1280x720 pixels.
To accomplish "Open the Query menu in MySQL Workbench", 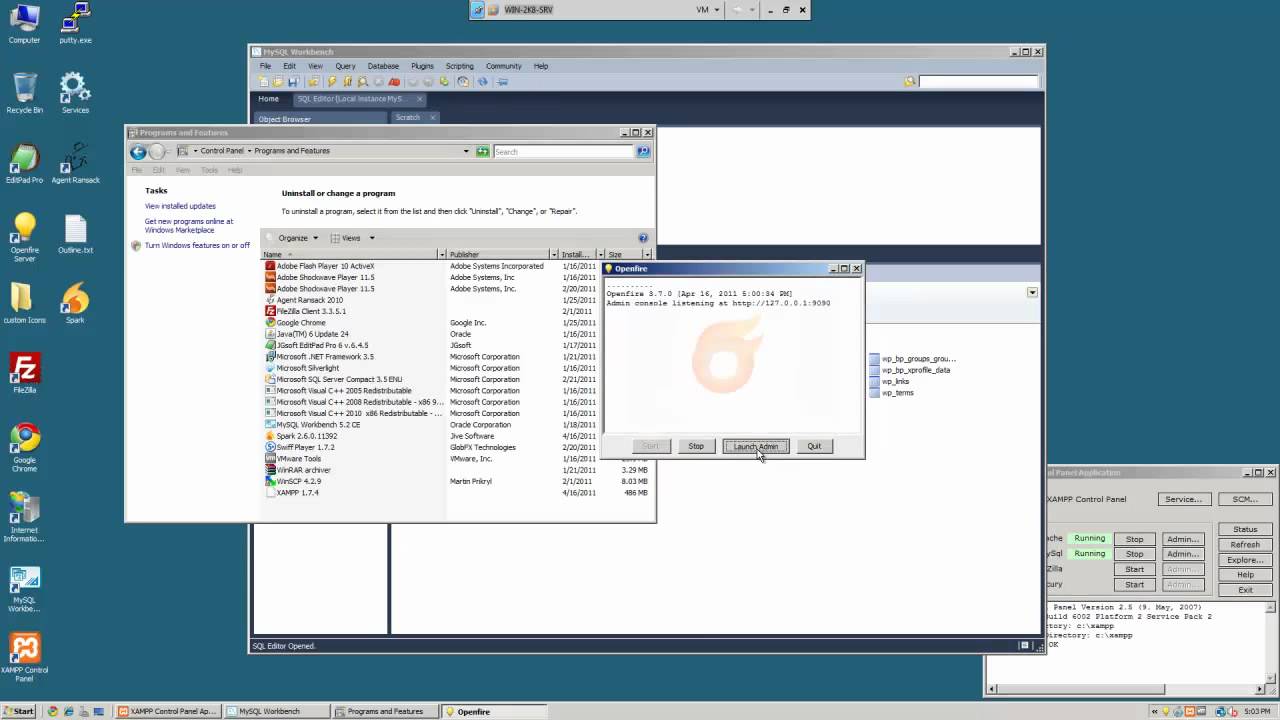I will 345,66.
